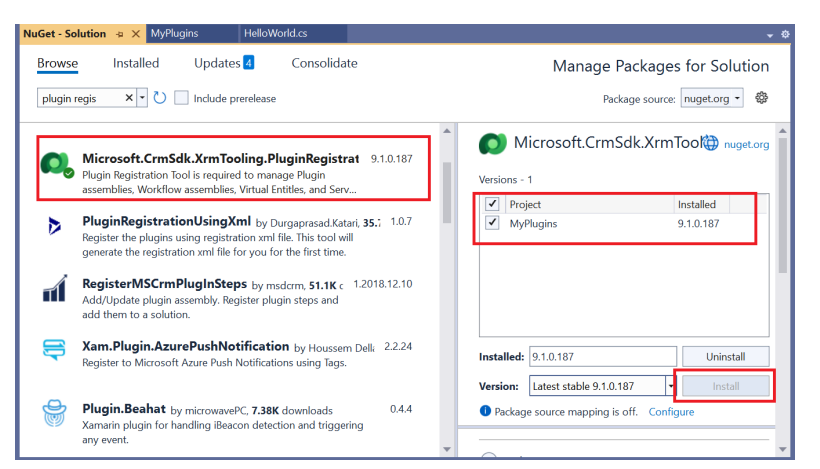Click the package list scroll down arrow
Viewport: 820px width, 469px height.
pyautogui.click(x=447, y=449)
